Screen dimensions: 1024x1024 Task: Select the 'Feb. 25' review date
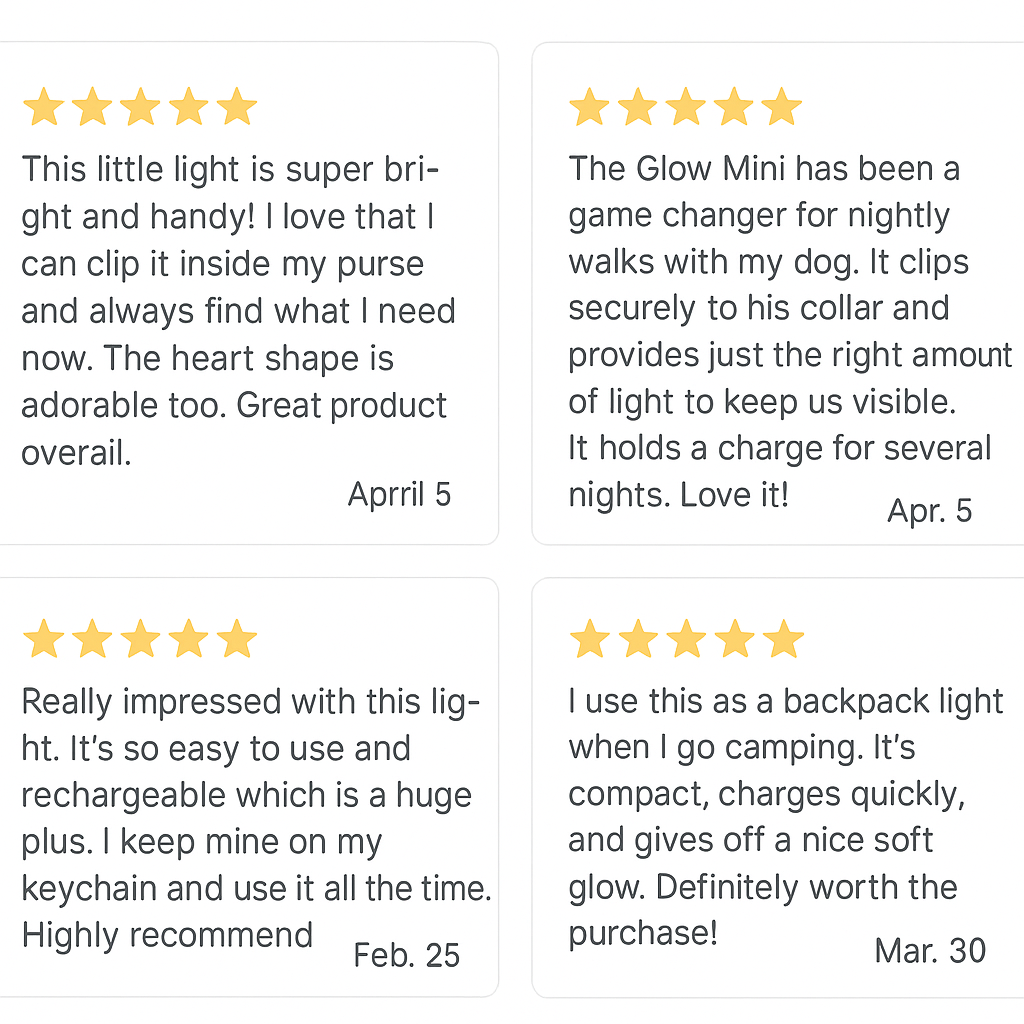point(406,955)
